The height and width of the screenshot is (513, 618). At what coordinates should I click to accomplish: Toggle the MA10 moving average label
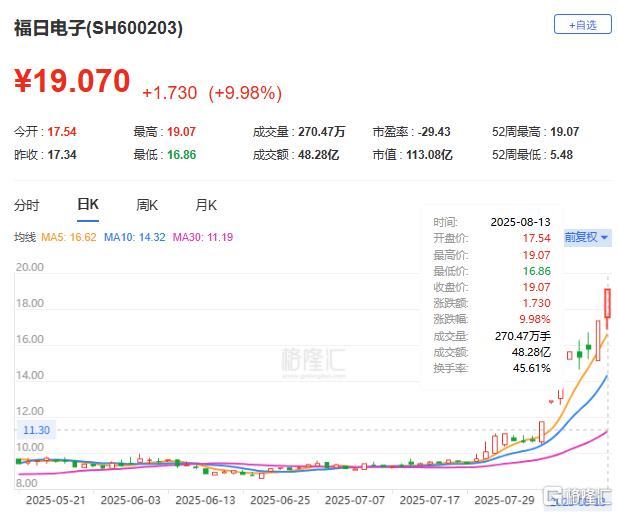[134, 237]
